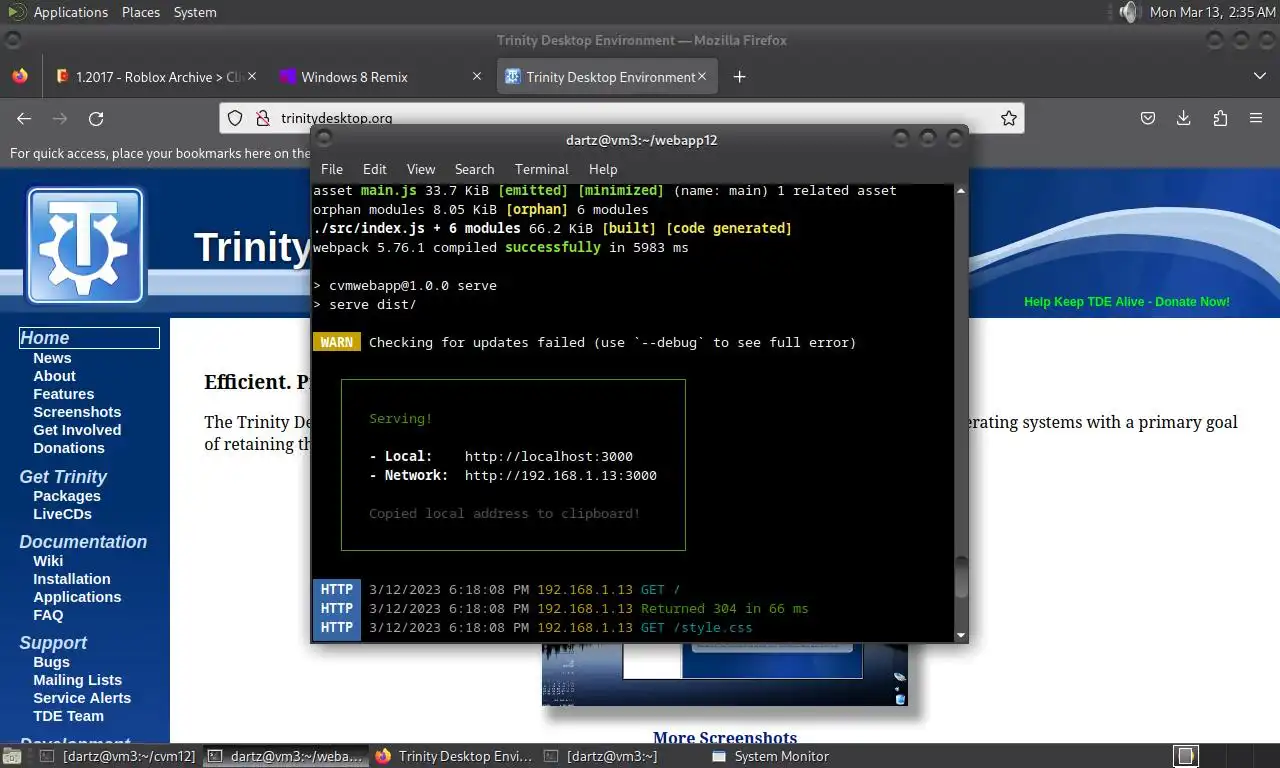Screen dimensions: 1280x768
Task: Switch to System Monitor taskbar entry
Action: (770, 756)
